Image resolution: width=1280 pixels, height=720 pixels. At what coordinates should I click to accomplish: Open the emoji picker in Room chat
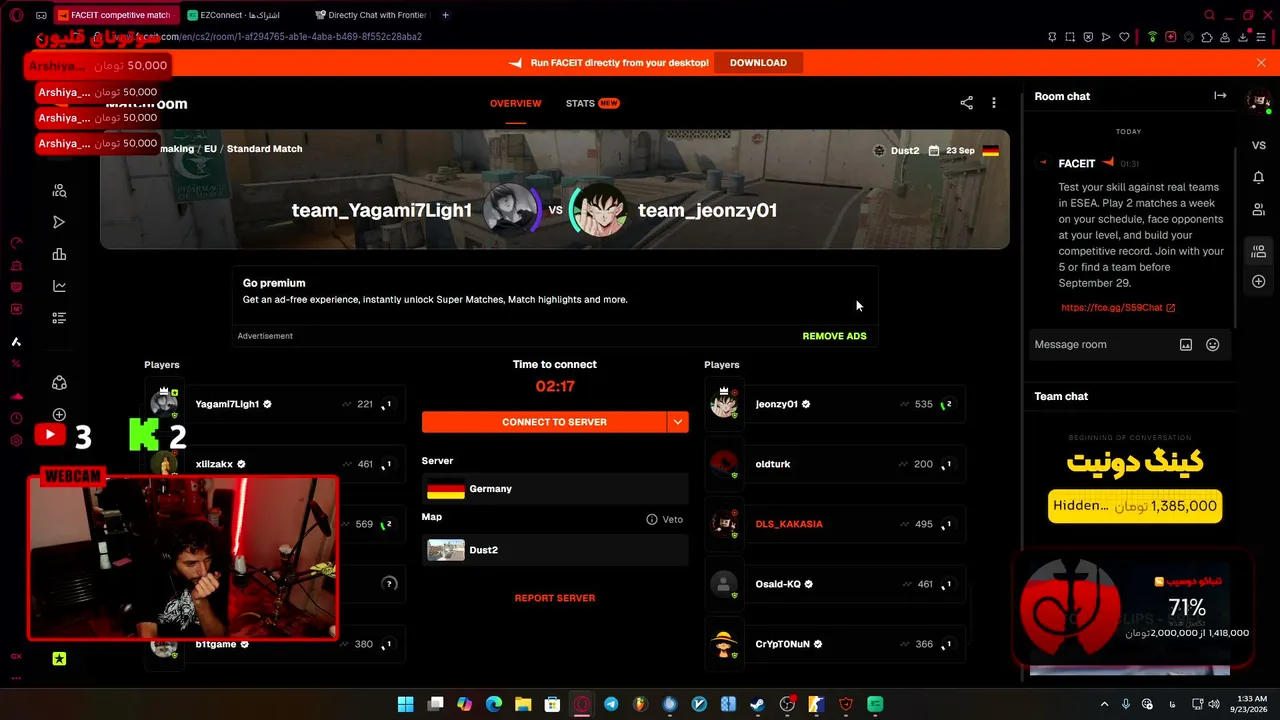click(1212, 344)
